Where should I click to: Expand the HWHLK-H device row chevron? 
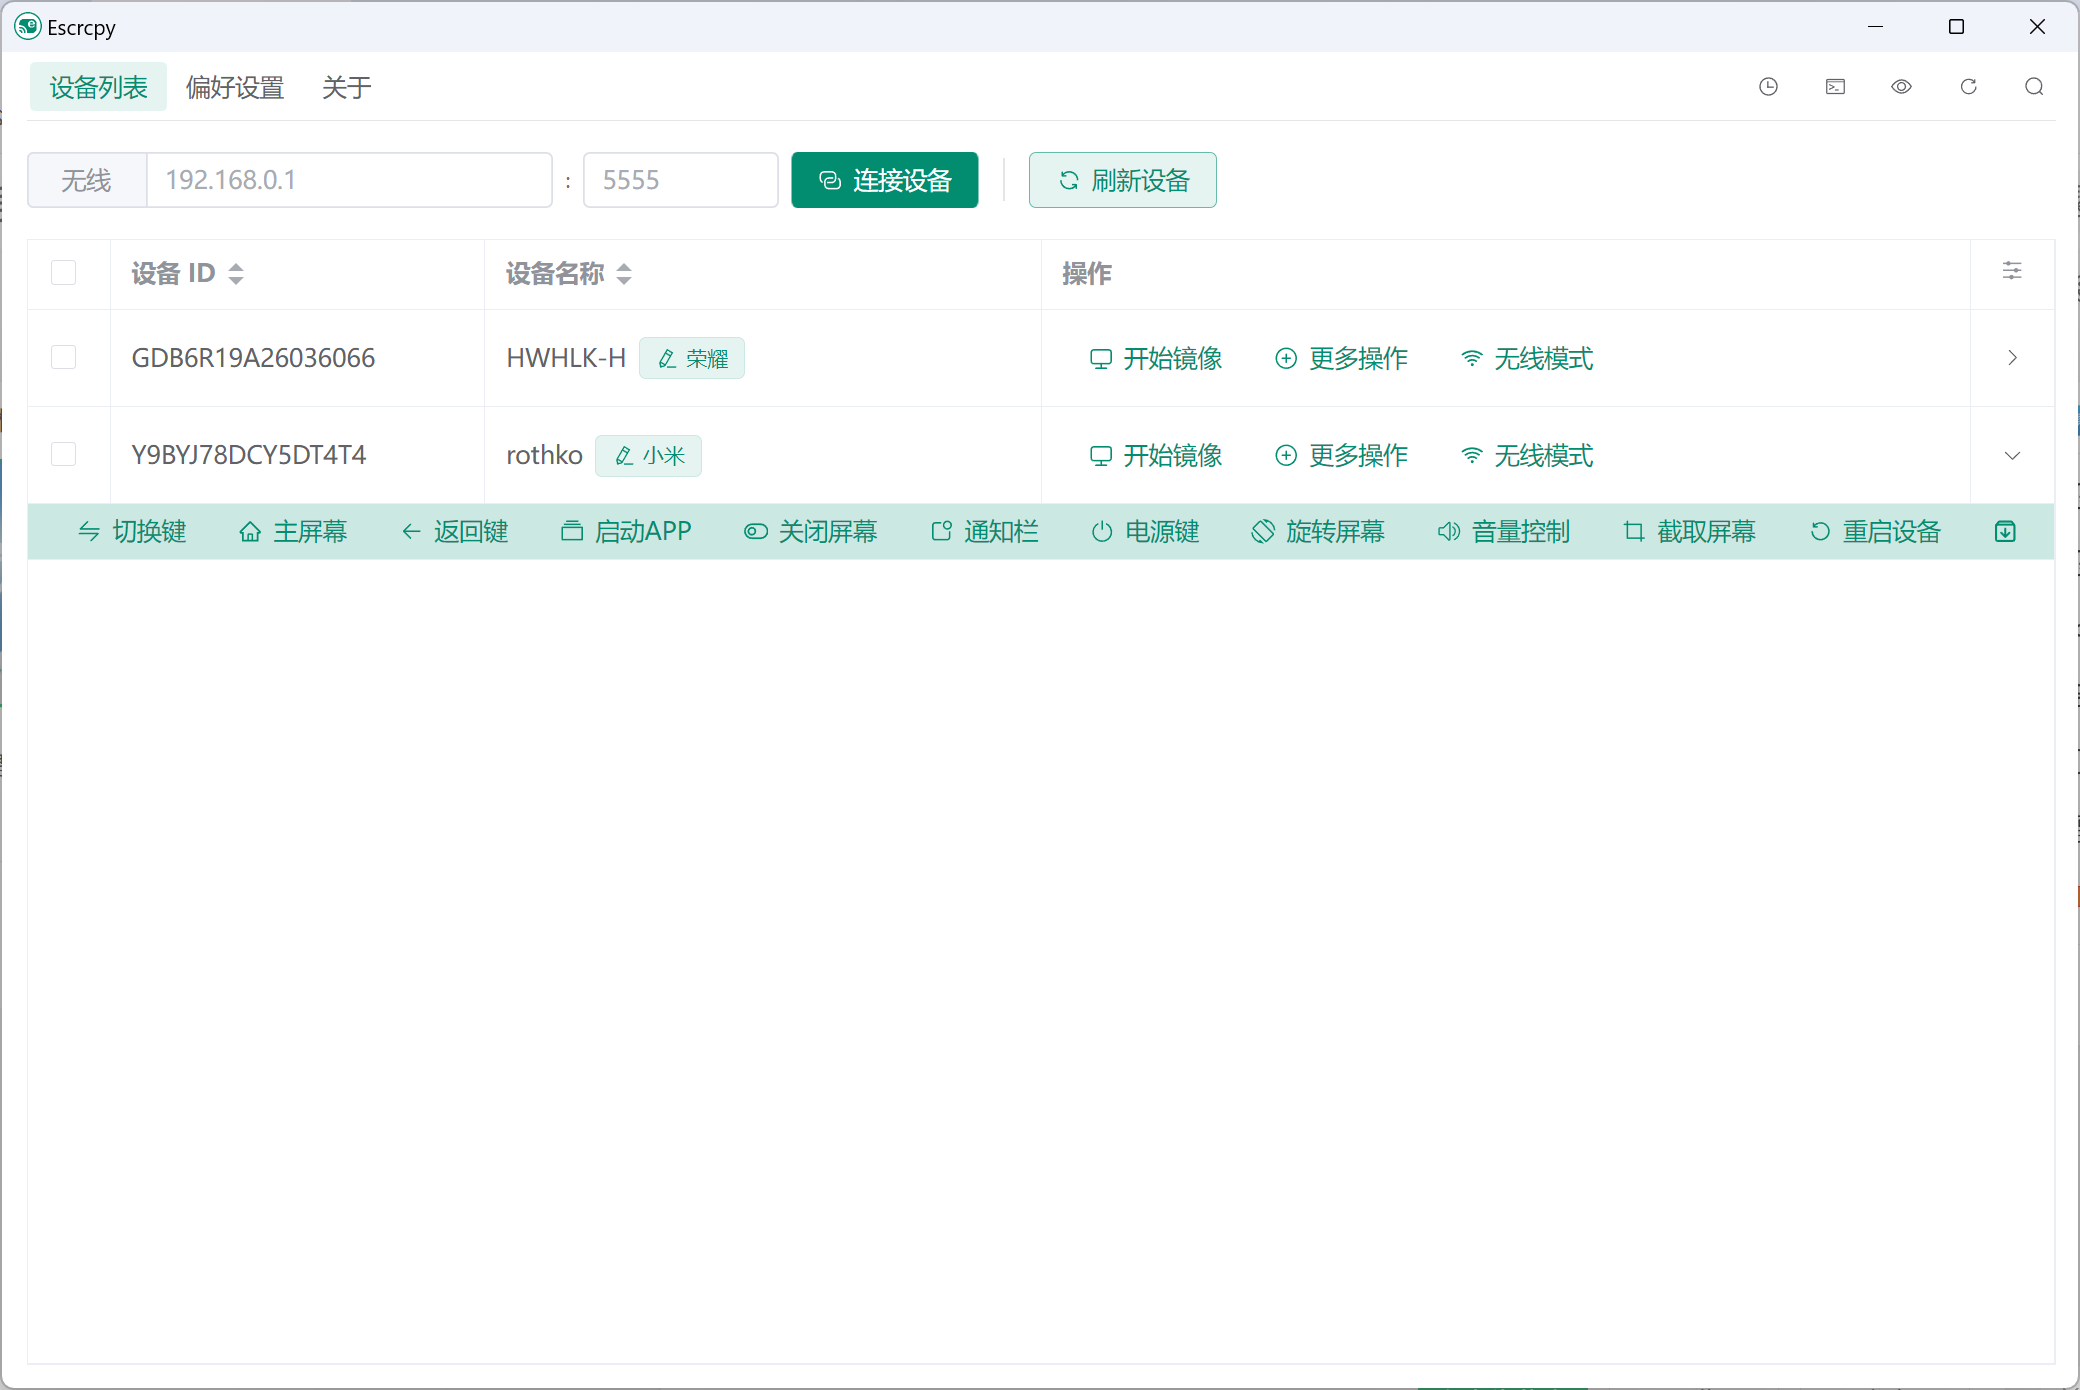pyautogui.click(x=2012, y=358)
